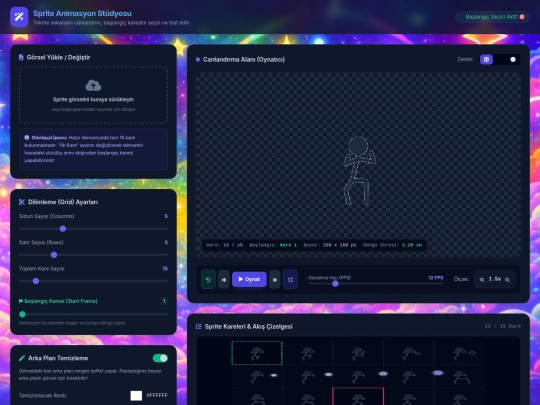Screen dimensions: 540x405
Task: Open the white Temizlenecek Renk swatch
Action: click(x=136, y=395)
